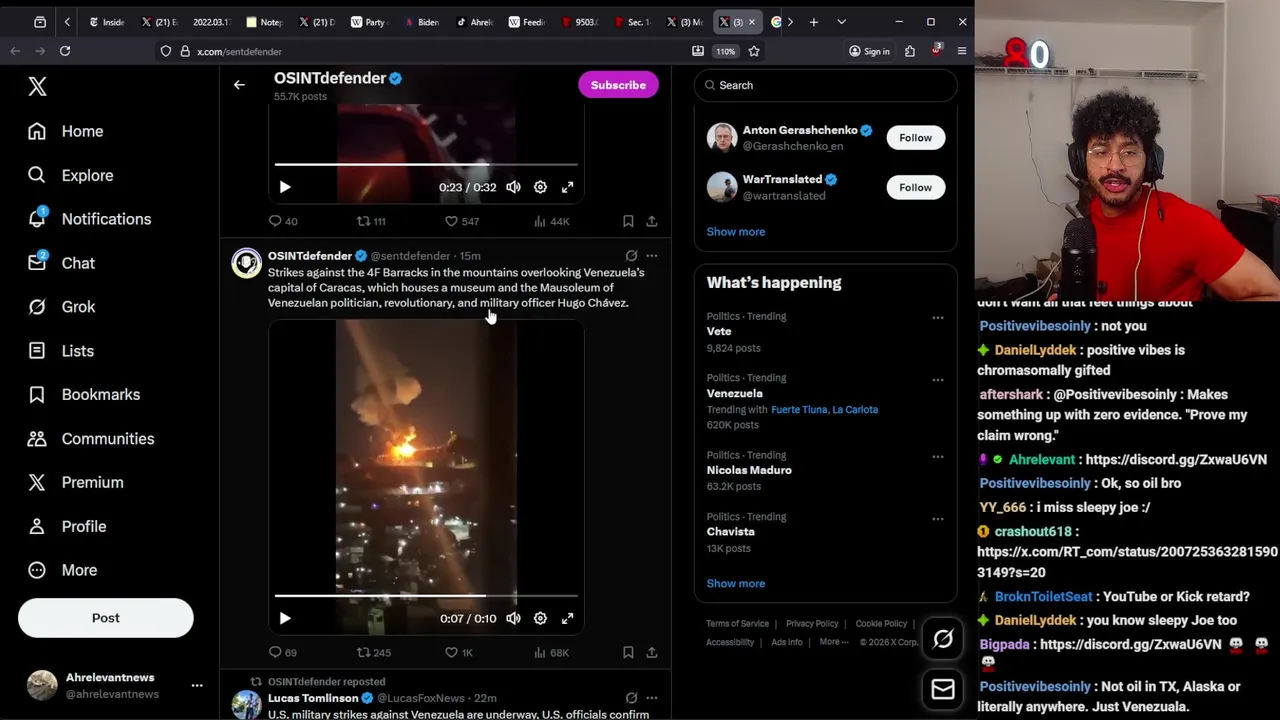
Task: Open Profile in sidebar
Action: [x=66, y=526]
